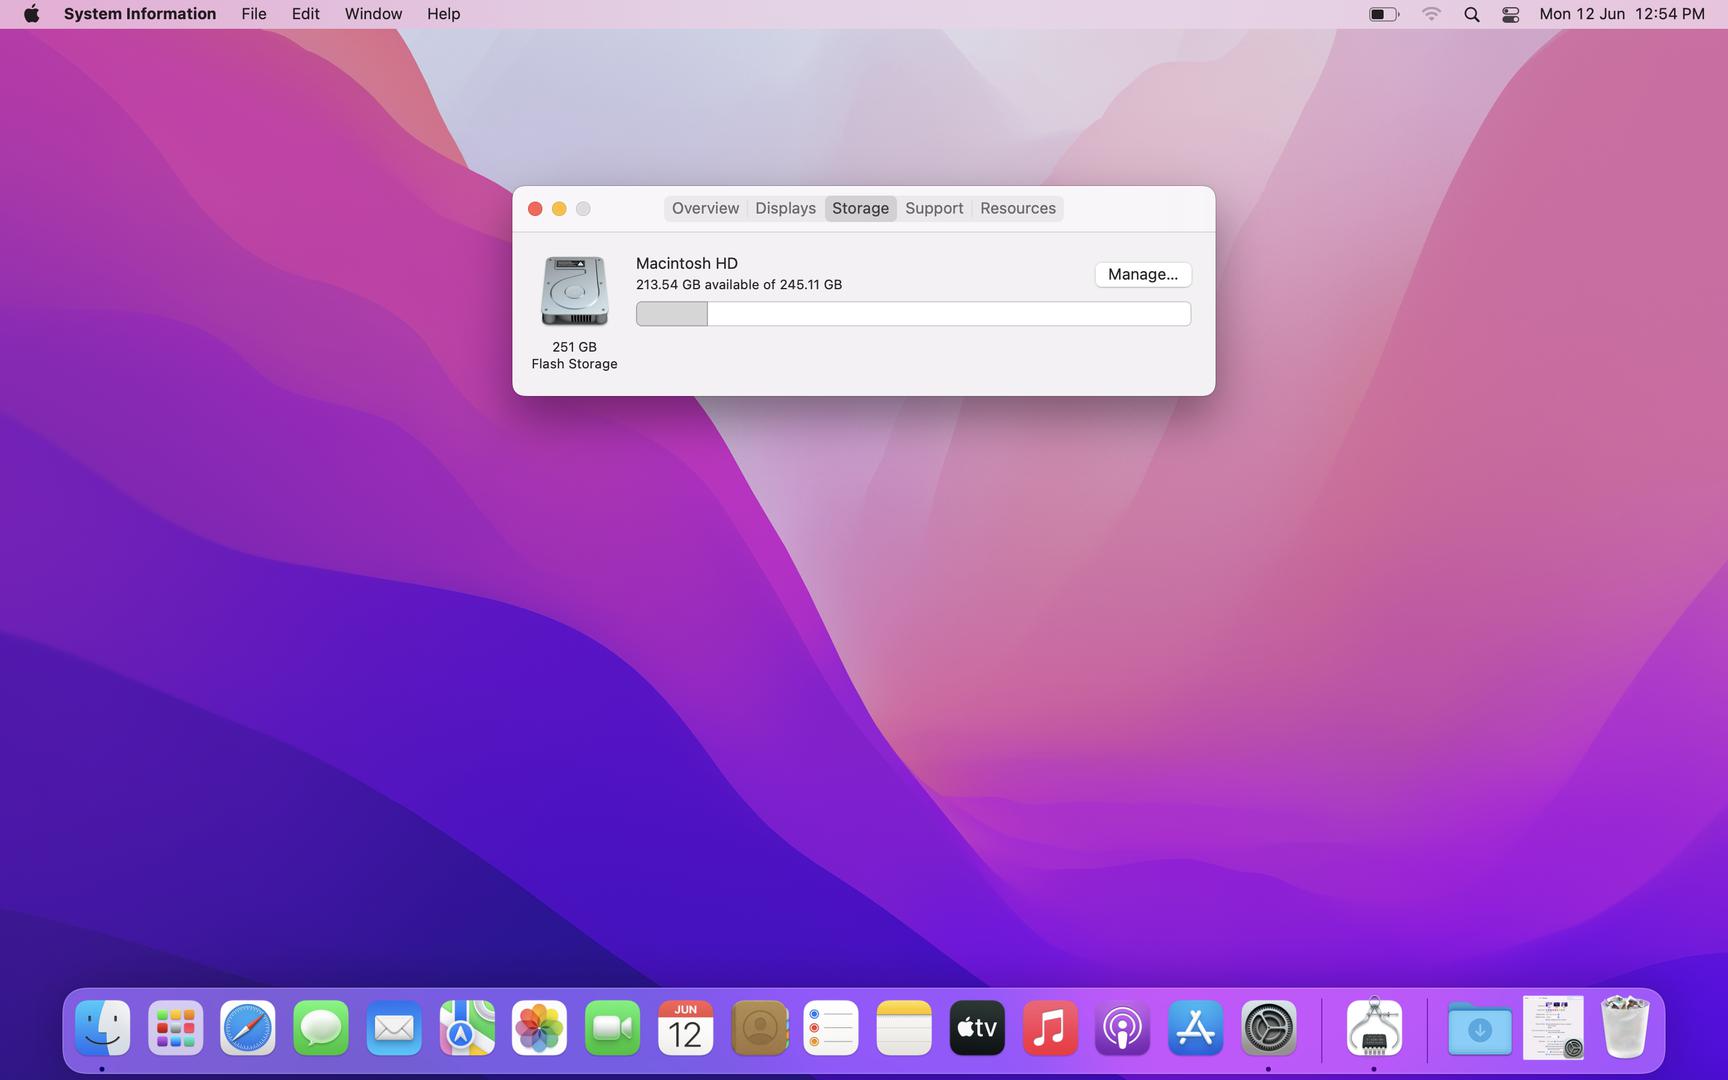Click '213.54 GB available of 245.11 GB'
Screen dimensions: 1728x1080
[739, 284]
